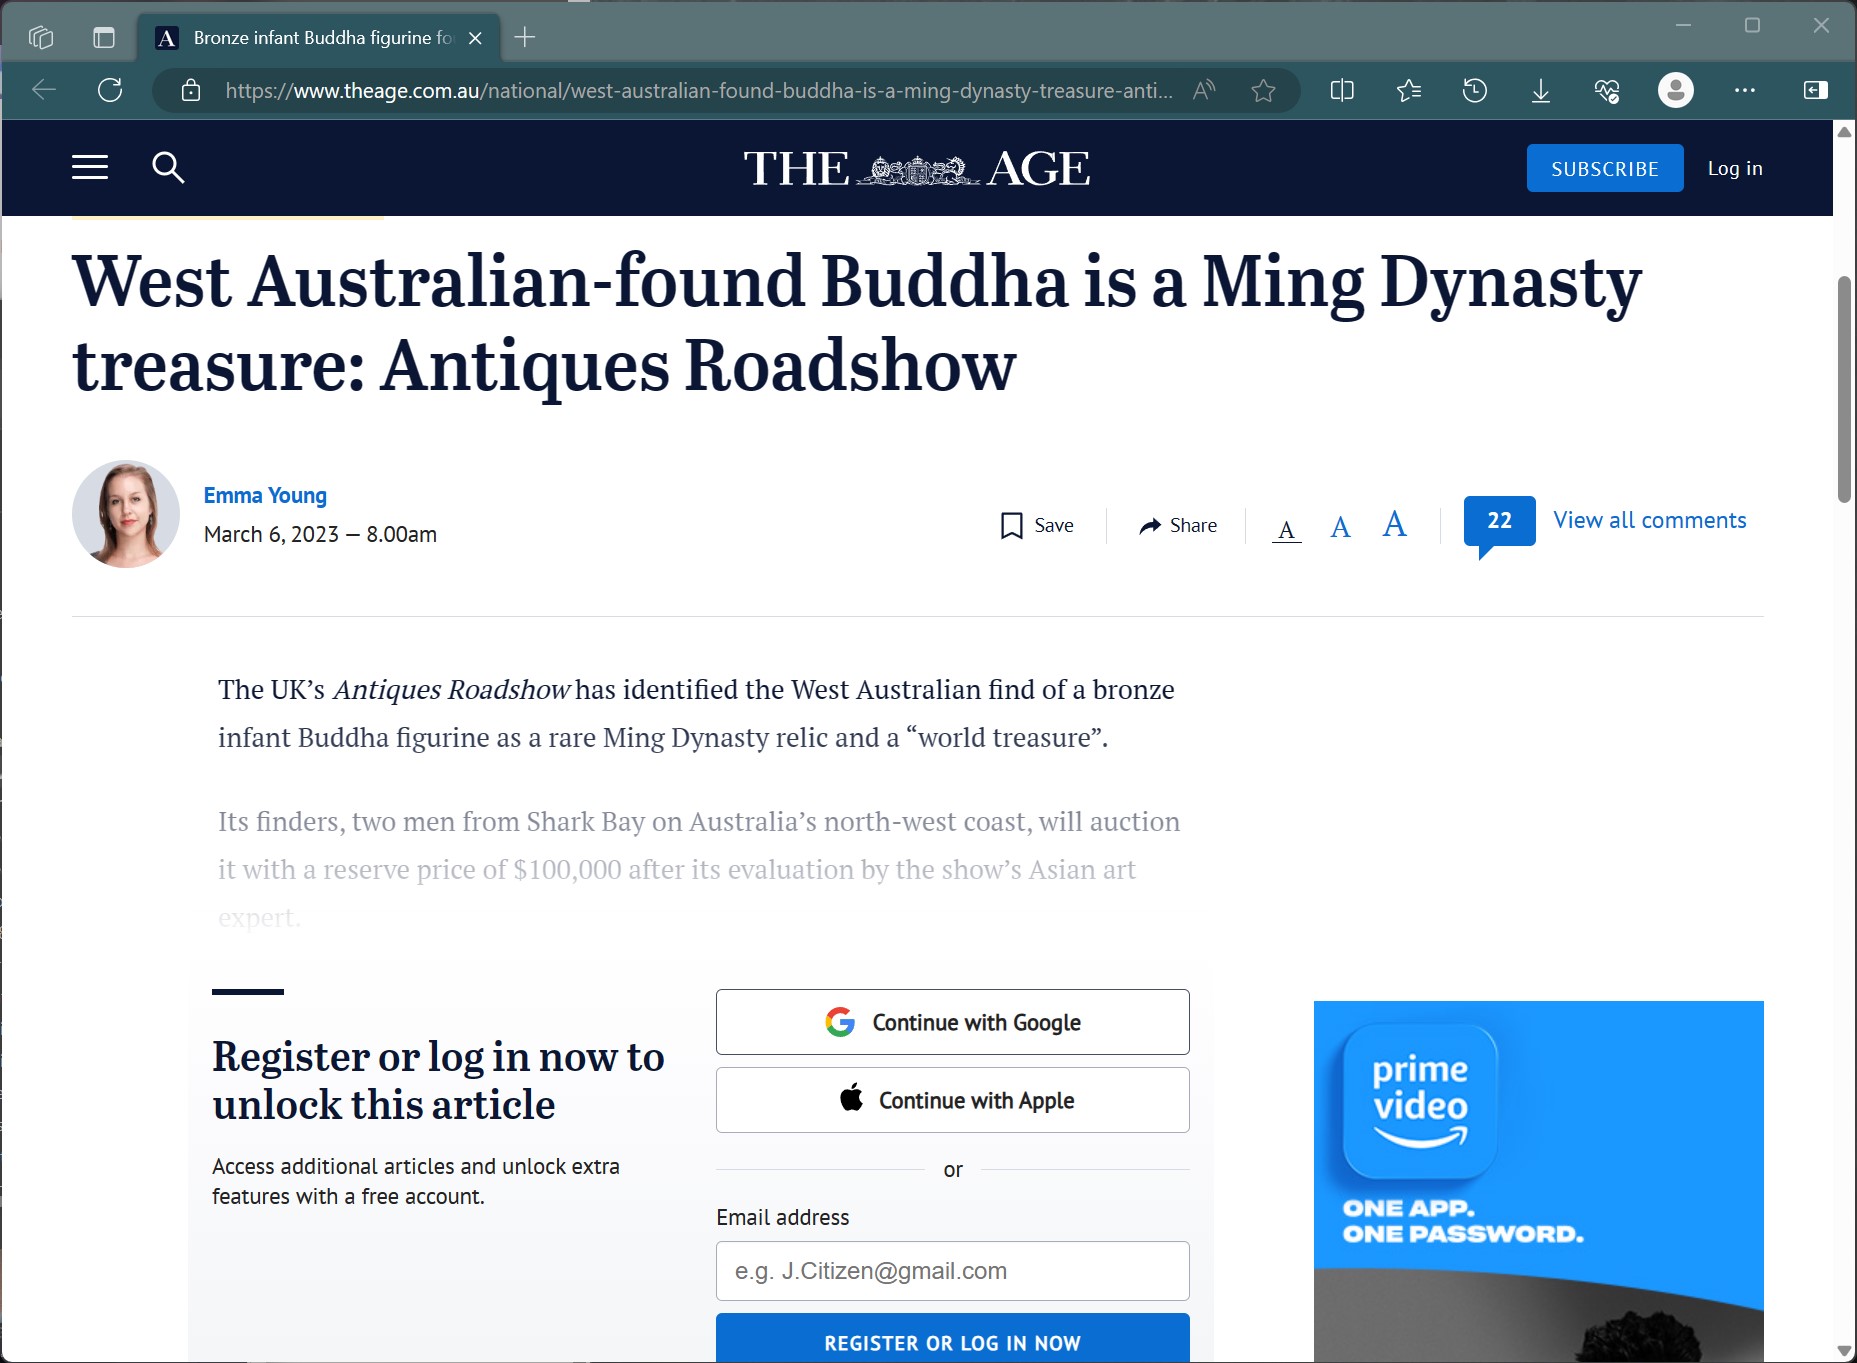1857x1363 pixels.
Task: Select the small text size A
Action: pyautogui.click(x=1287, y=529)
